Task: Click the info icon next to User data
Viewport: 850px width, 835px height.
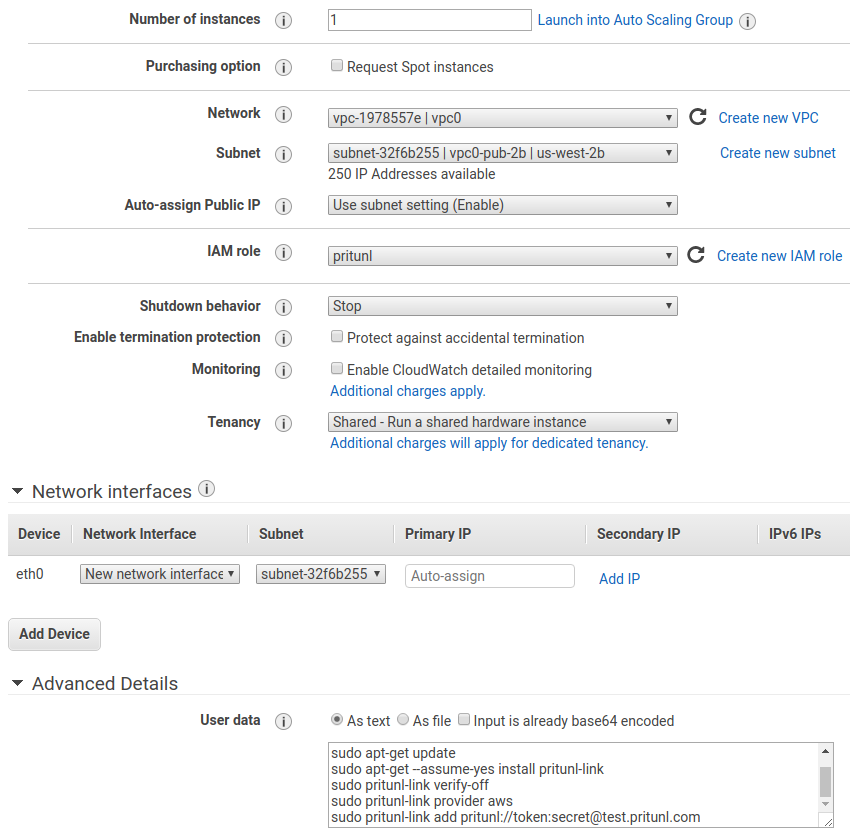Action: click(283, 721)
